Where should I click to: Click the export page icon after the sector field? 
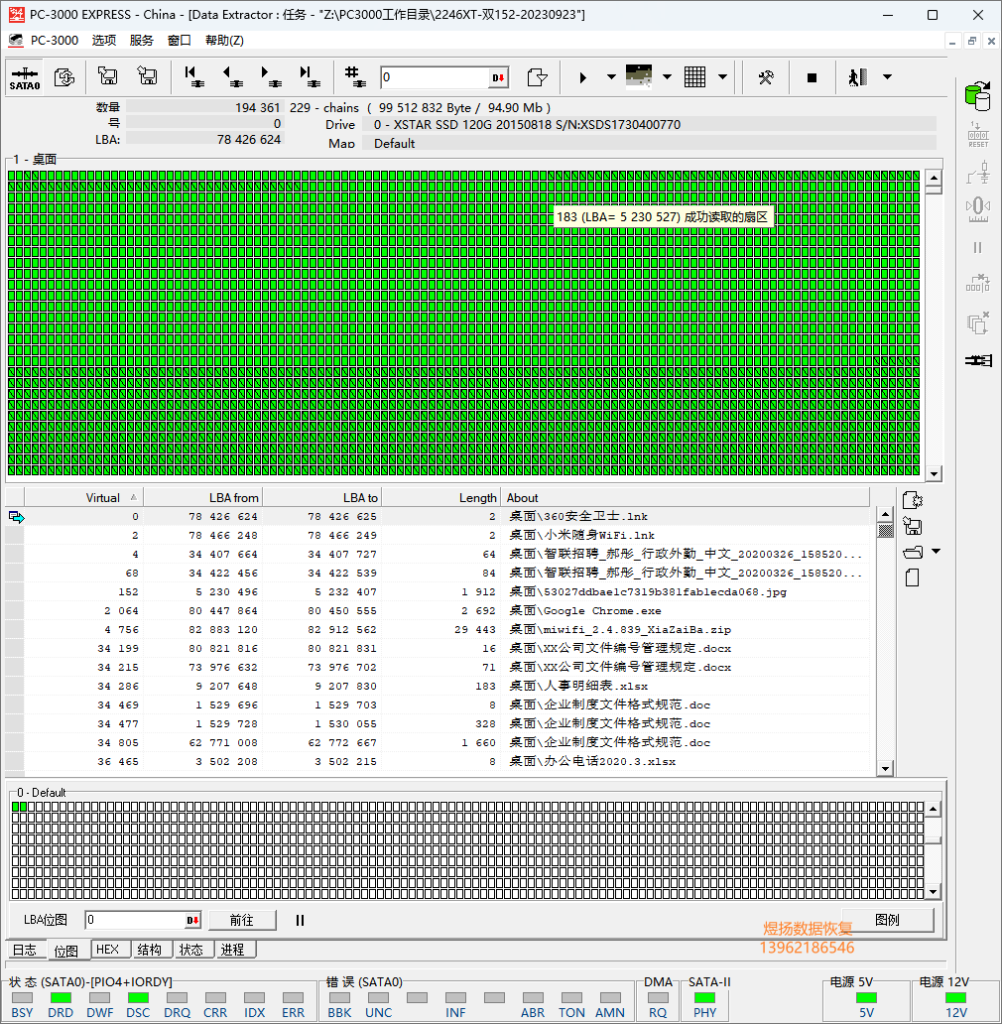[x=537, y=78]
